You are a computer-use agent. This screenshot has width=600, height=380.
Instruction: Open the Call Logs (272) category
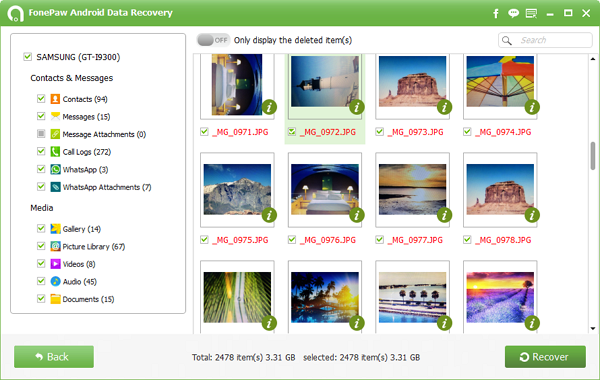click(86, 152)
